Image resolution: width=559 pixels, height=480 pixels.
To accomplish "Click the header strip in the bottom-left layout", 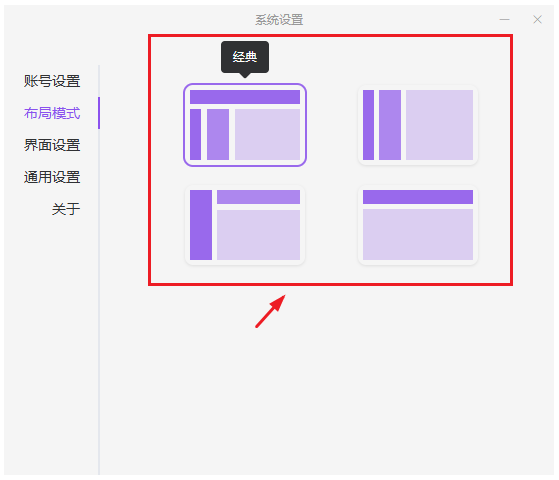I will (x=258, y=197).
